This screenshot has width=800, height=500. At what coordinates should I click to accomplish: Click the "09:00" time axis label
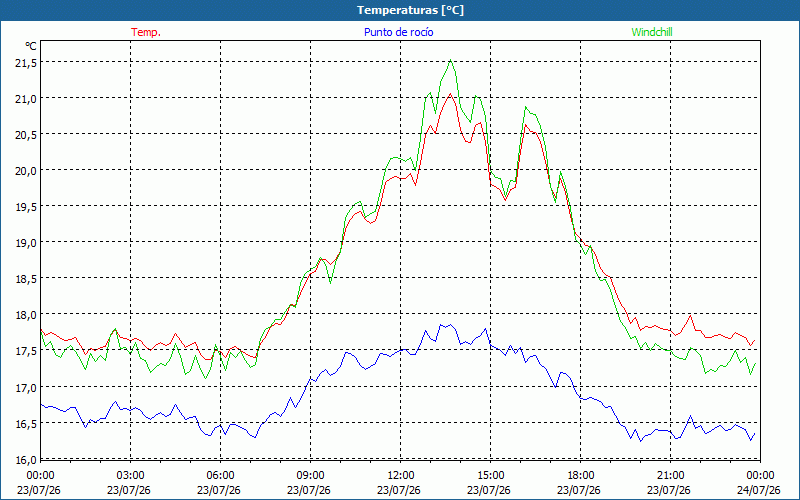[310, 475]
